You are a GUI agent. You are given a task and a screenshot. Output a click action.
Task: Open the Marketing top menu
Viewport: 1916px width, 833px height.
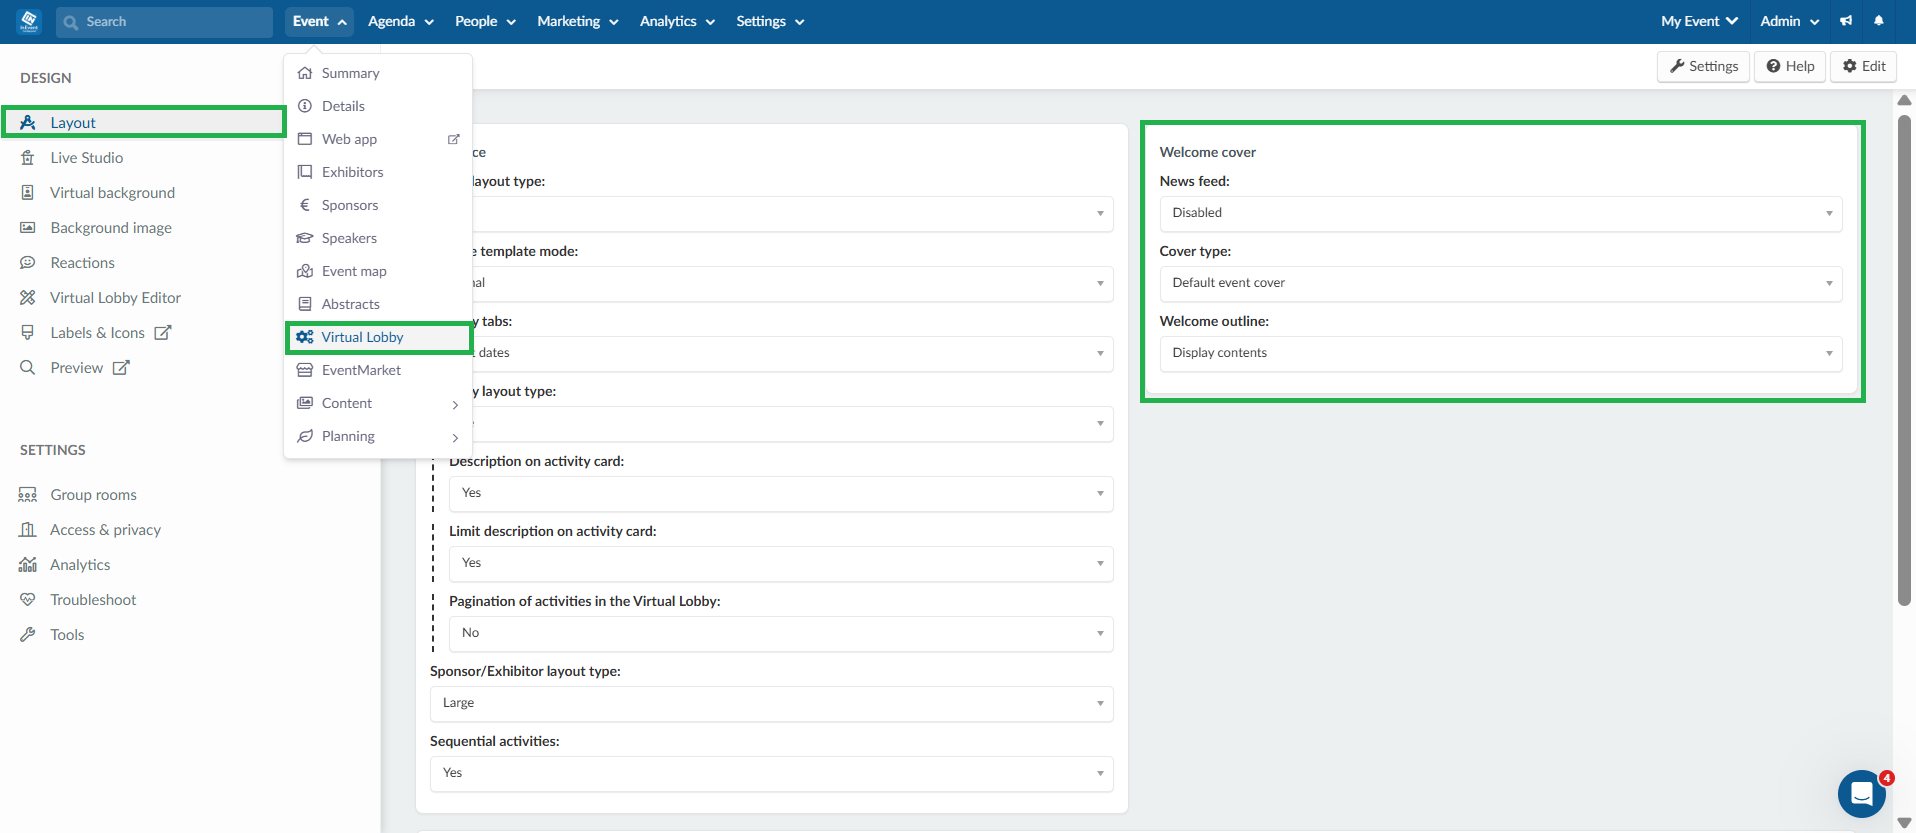[x=577, y=21]
